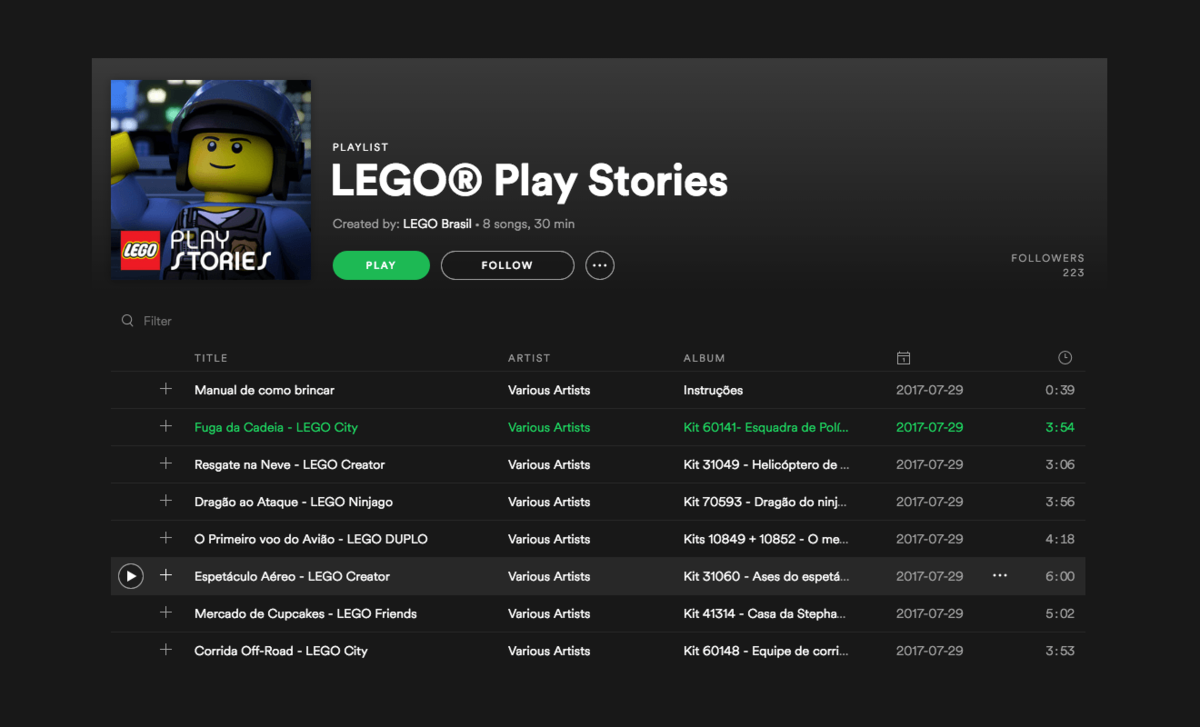Add Resgate na Neve to library

point(166,464)
